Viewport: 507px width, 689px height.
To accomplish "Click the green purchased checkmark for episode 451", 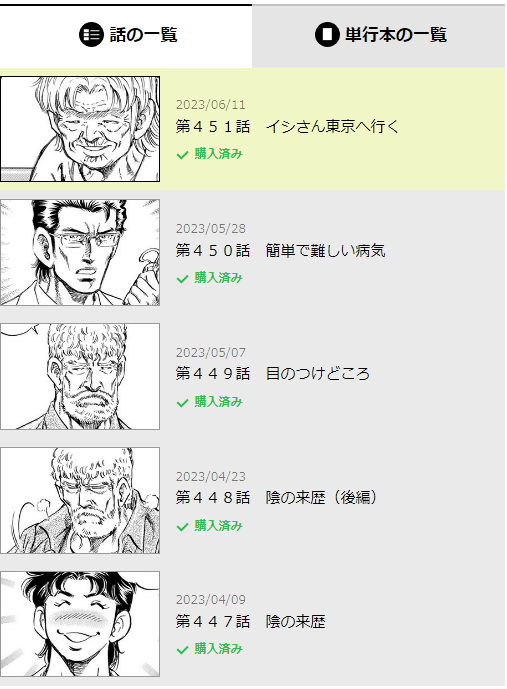I will 182,155.
